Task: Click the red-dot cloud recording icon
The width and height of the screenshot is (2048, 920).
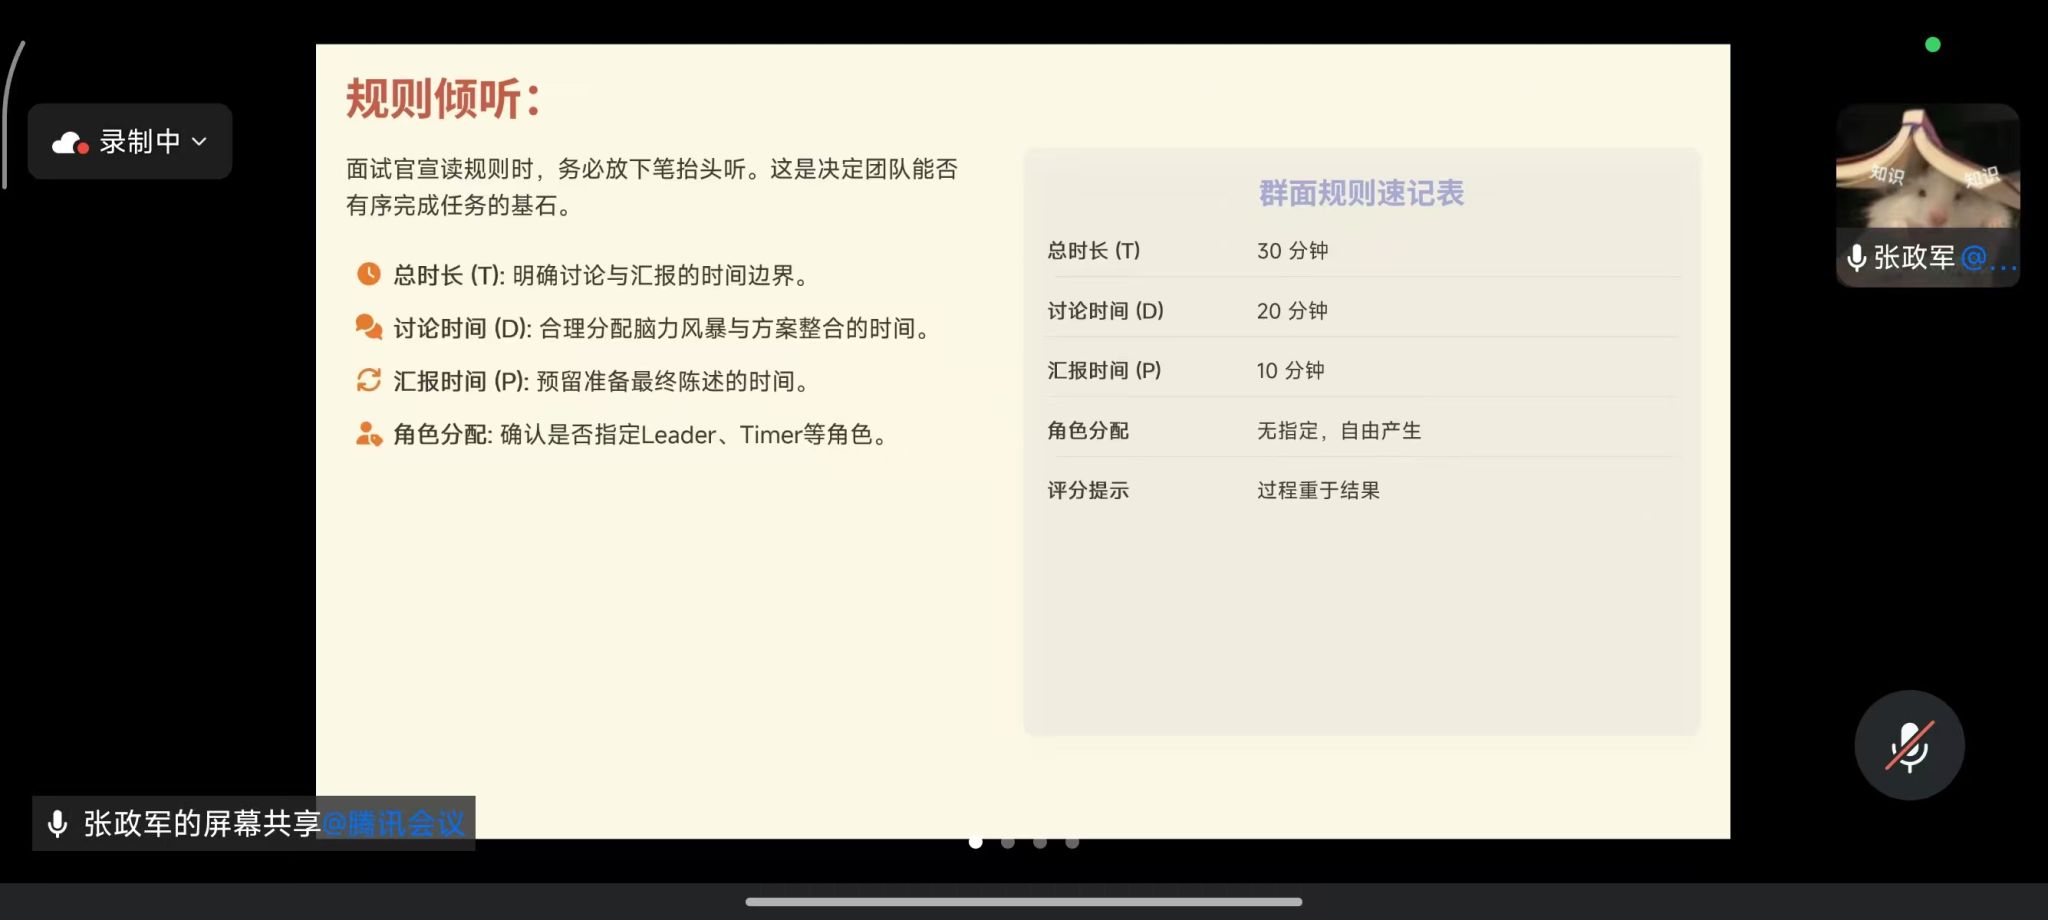Action: [x=70, y=143]
